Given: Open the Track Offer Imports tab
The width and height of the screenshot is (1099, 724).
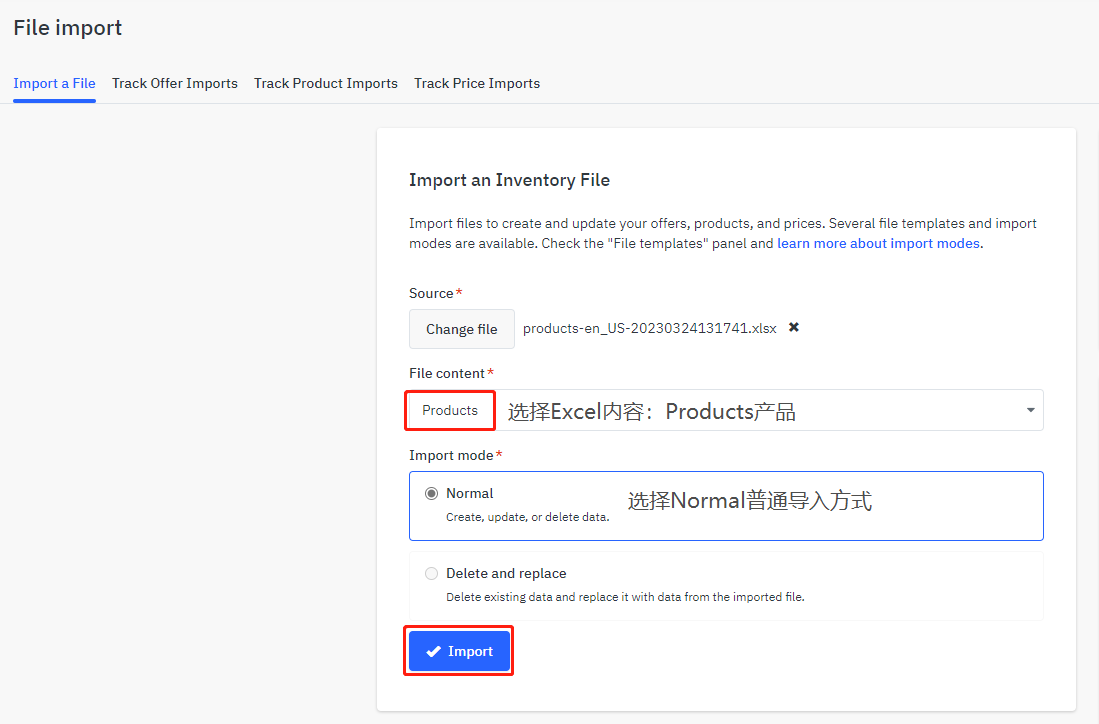Looking at the screenshot, I should point(175,83).
